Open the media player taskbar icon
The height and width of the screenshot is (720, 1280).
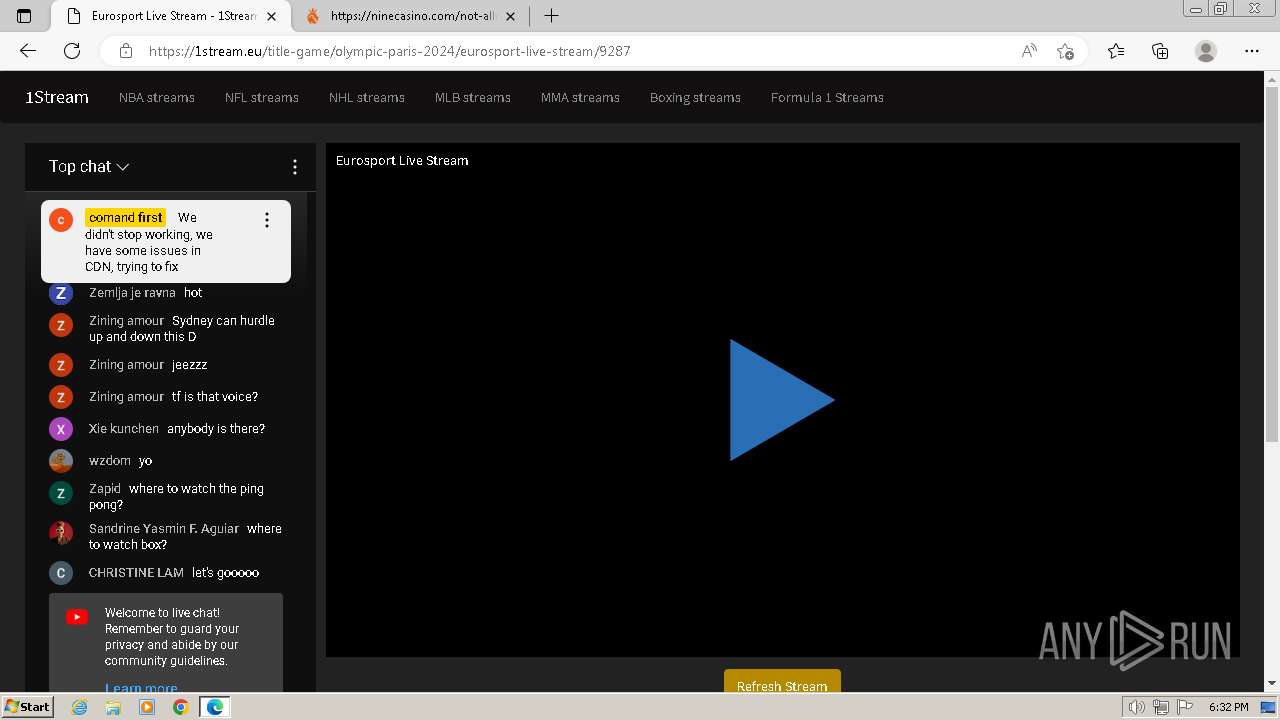pyautogui.click(x=147, y=707)
